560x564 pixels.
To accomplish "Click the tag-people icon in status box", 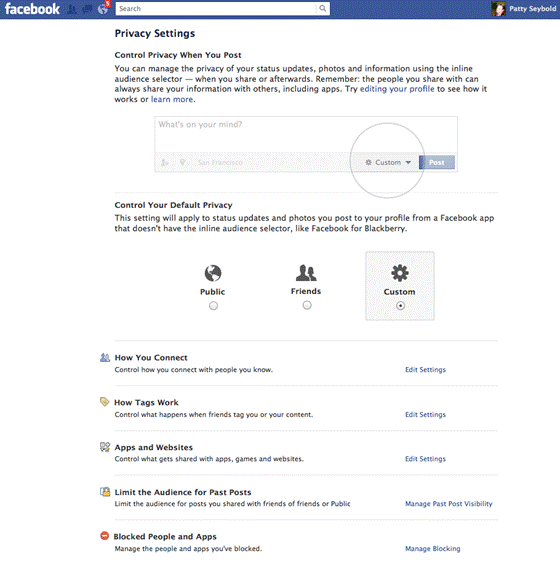I will (164, 163).
